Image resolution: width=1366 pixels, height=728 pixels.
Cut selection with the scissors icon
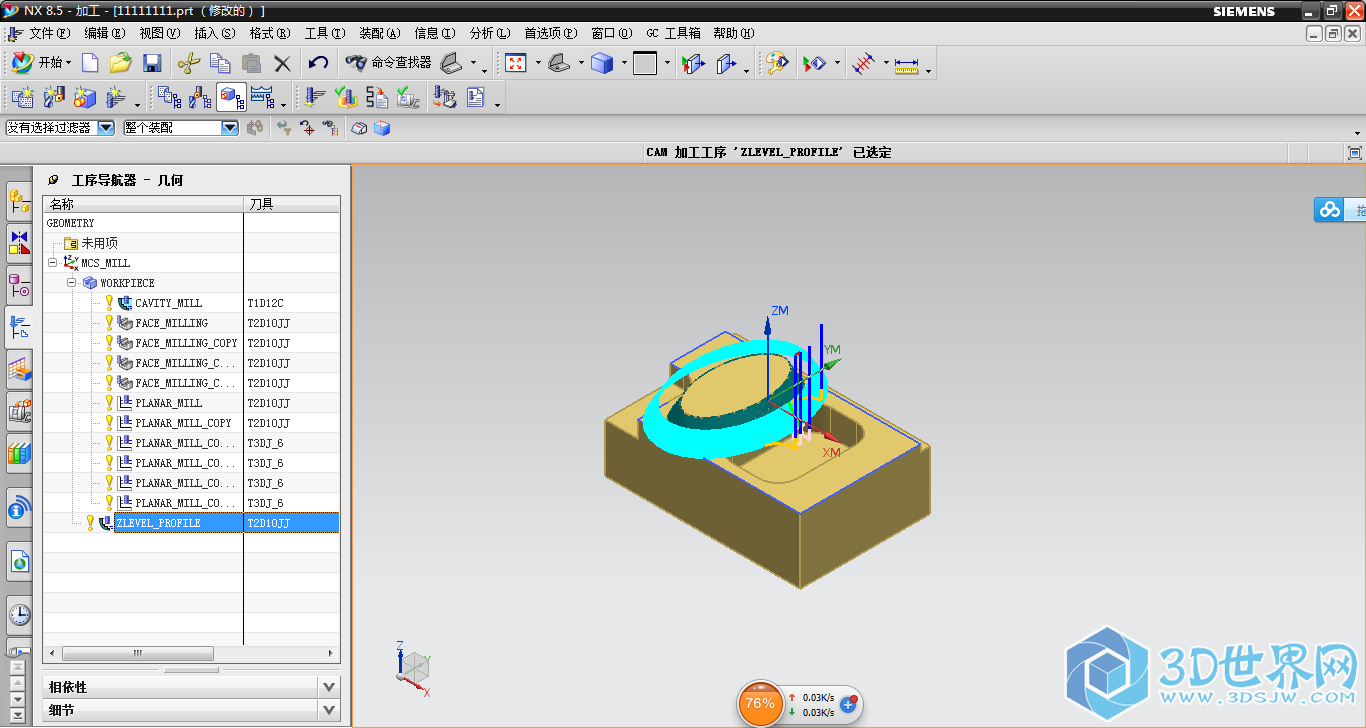click(x=188, y=63)
